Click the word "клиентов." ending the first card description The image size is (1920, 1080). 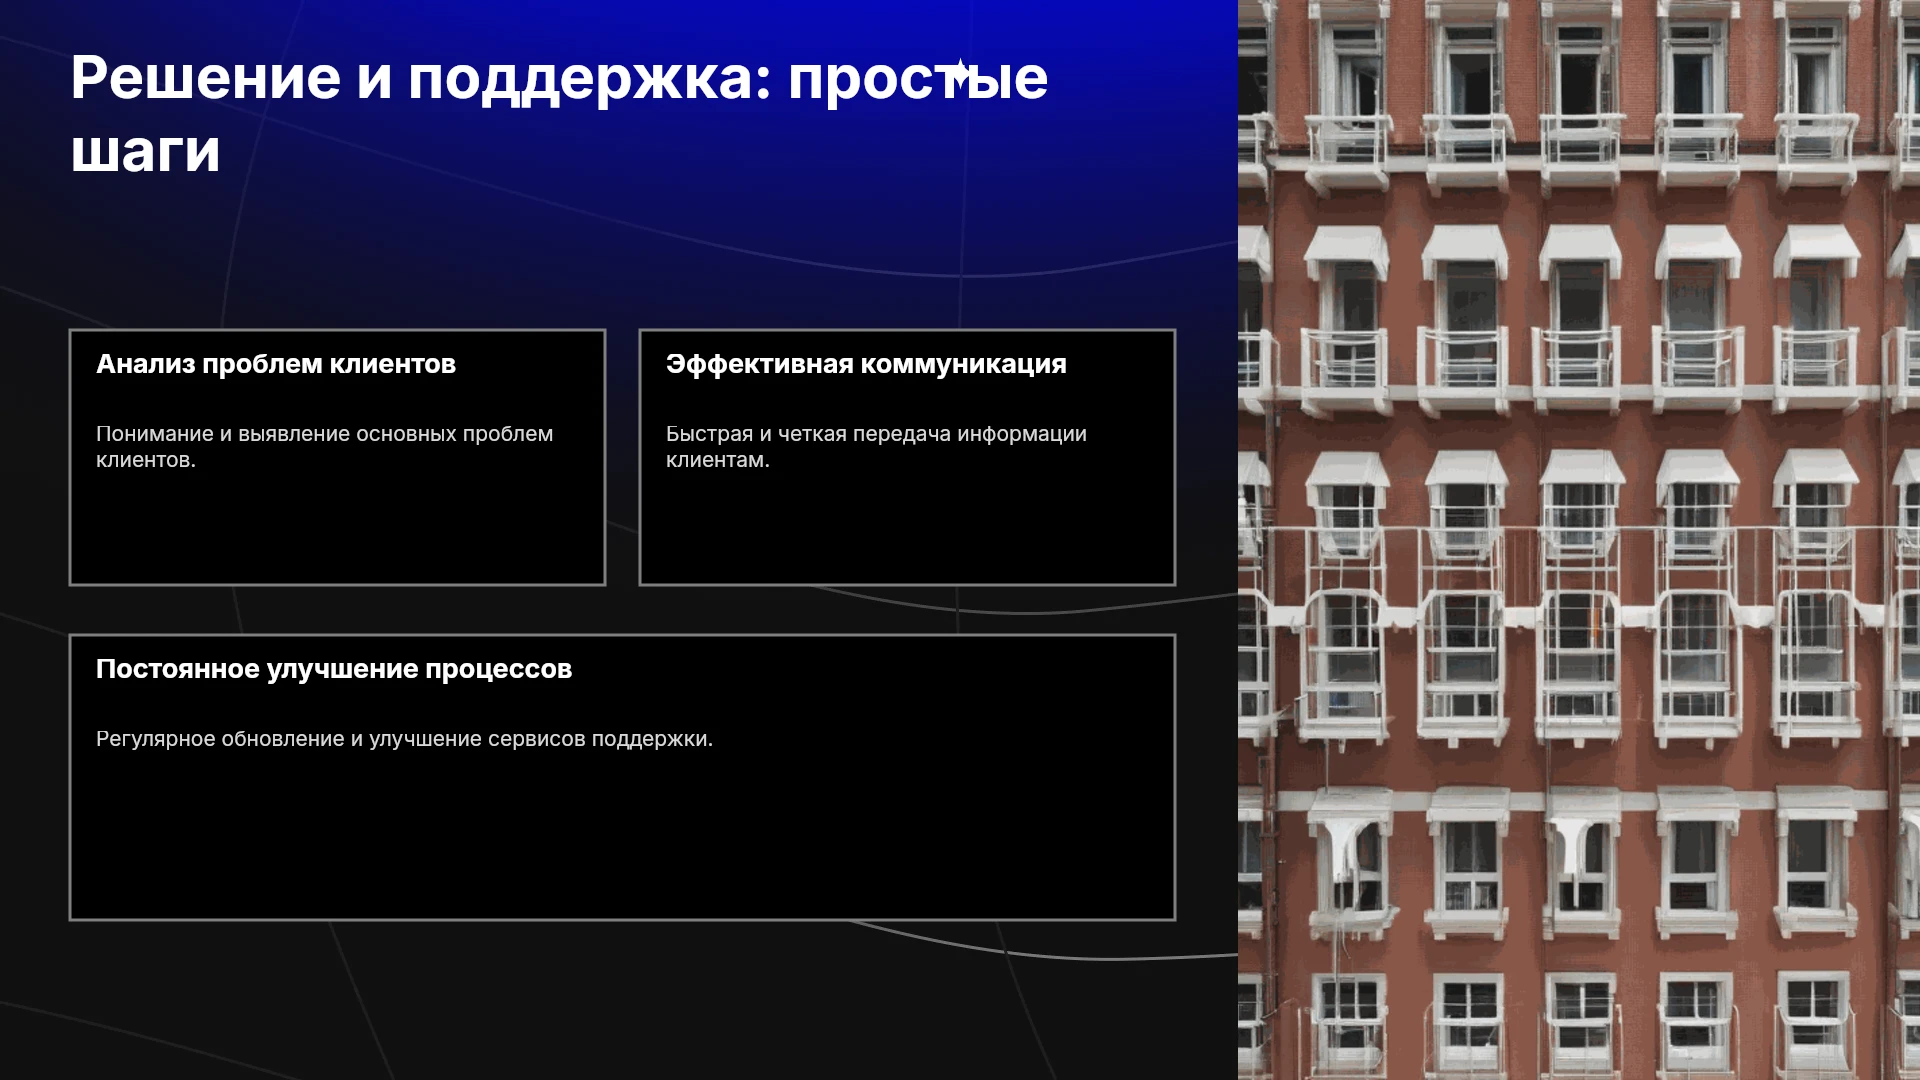146,460
